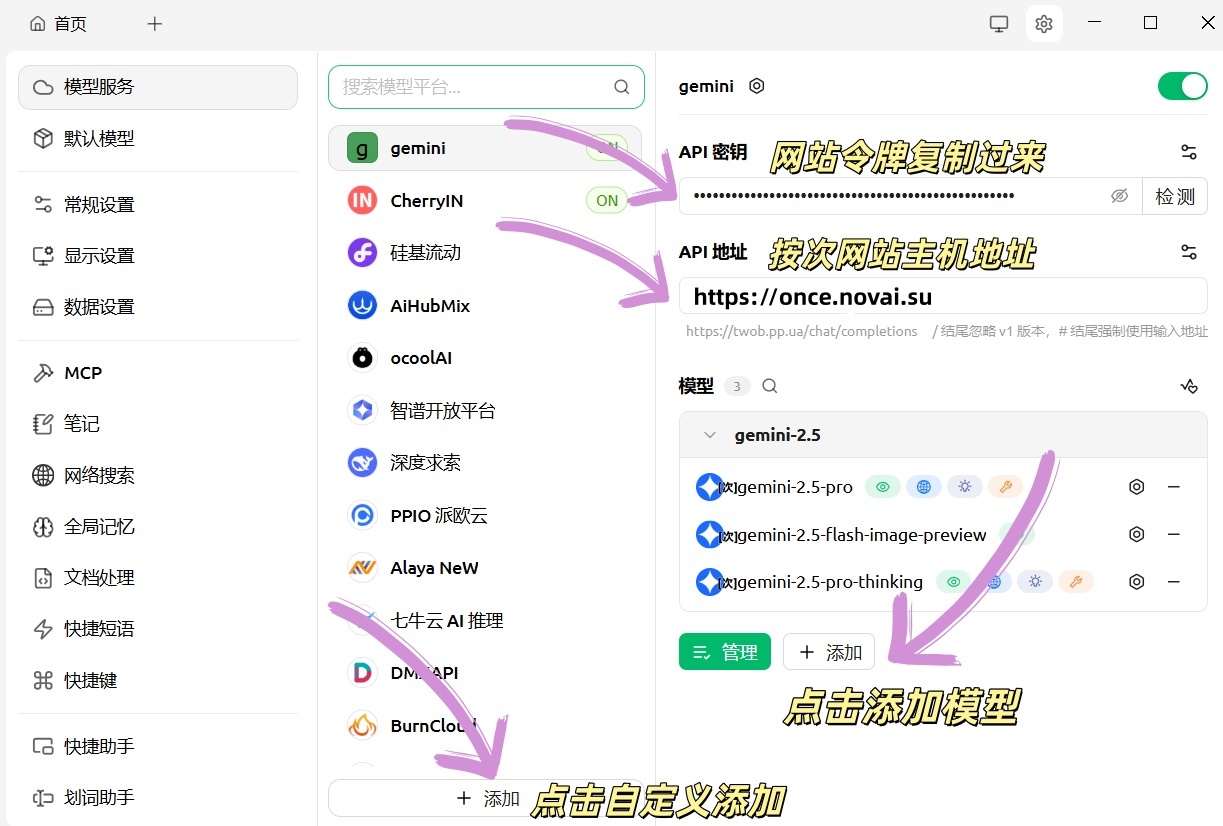The image size is (1223, 826).
Task: Click the API address settings slider icon
Action: pos(1188,252)
